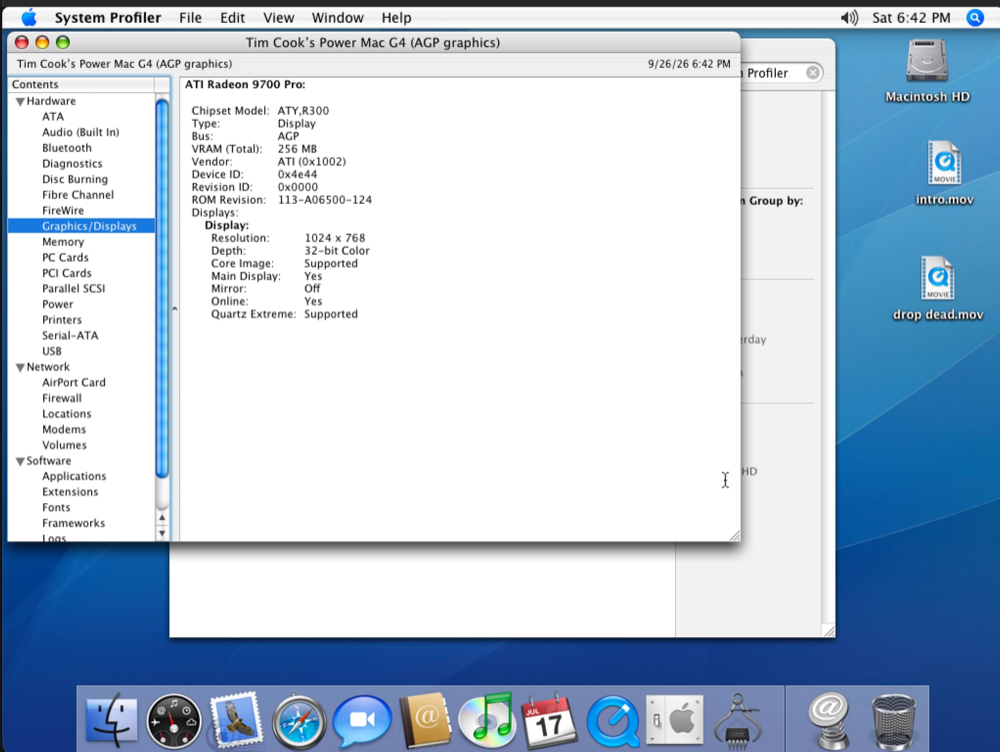
Task: Click the Contents list scrollbar thumb
Action: 162,288
